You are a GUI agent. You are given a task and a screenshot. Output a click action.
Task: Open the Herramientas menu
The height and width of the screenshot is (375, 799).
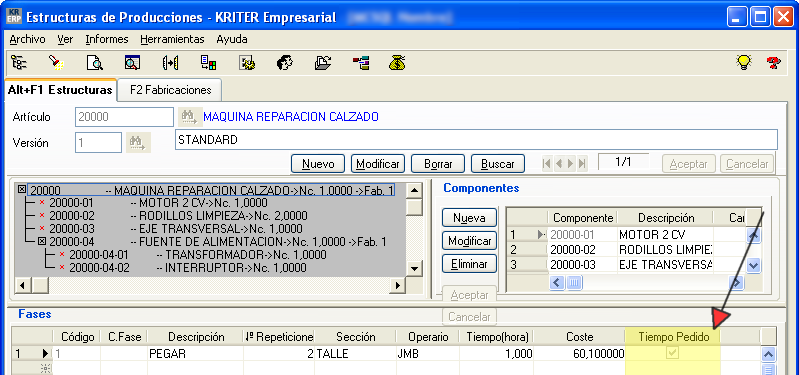(172, 39)
